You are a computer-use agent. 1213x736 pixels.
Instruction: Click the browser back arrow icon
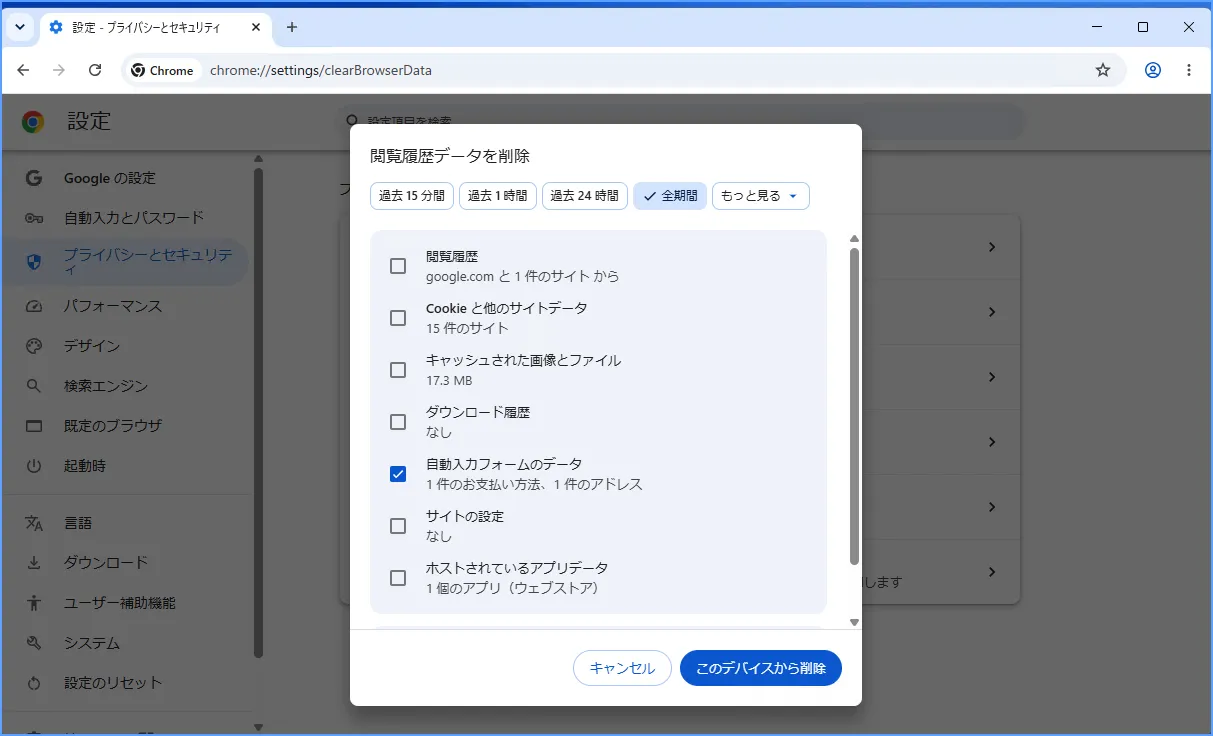tap(23, 70)
